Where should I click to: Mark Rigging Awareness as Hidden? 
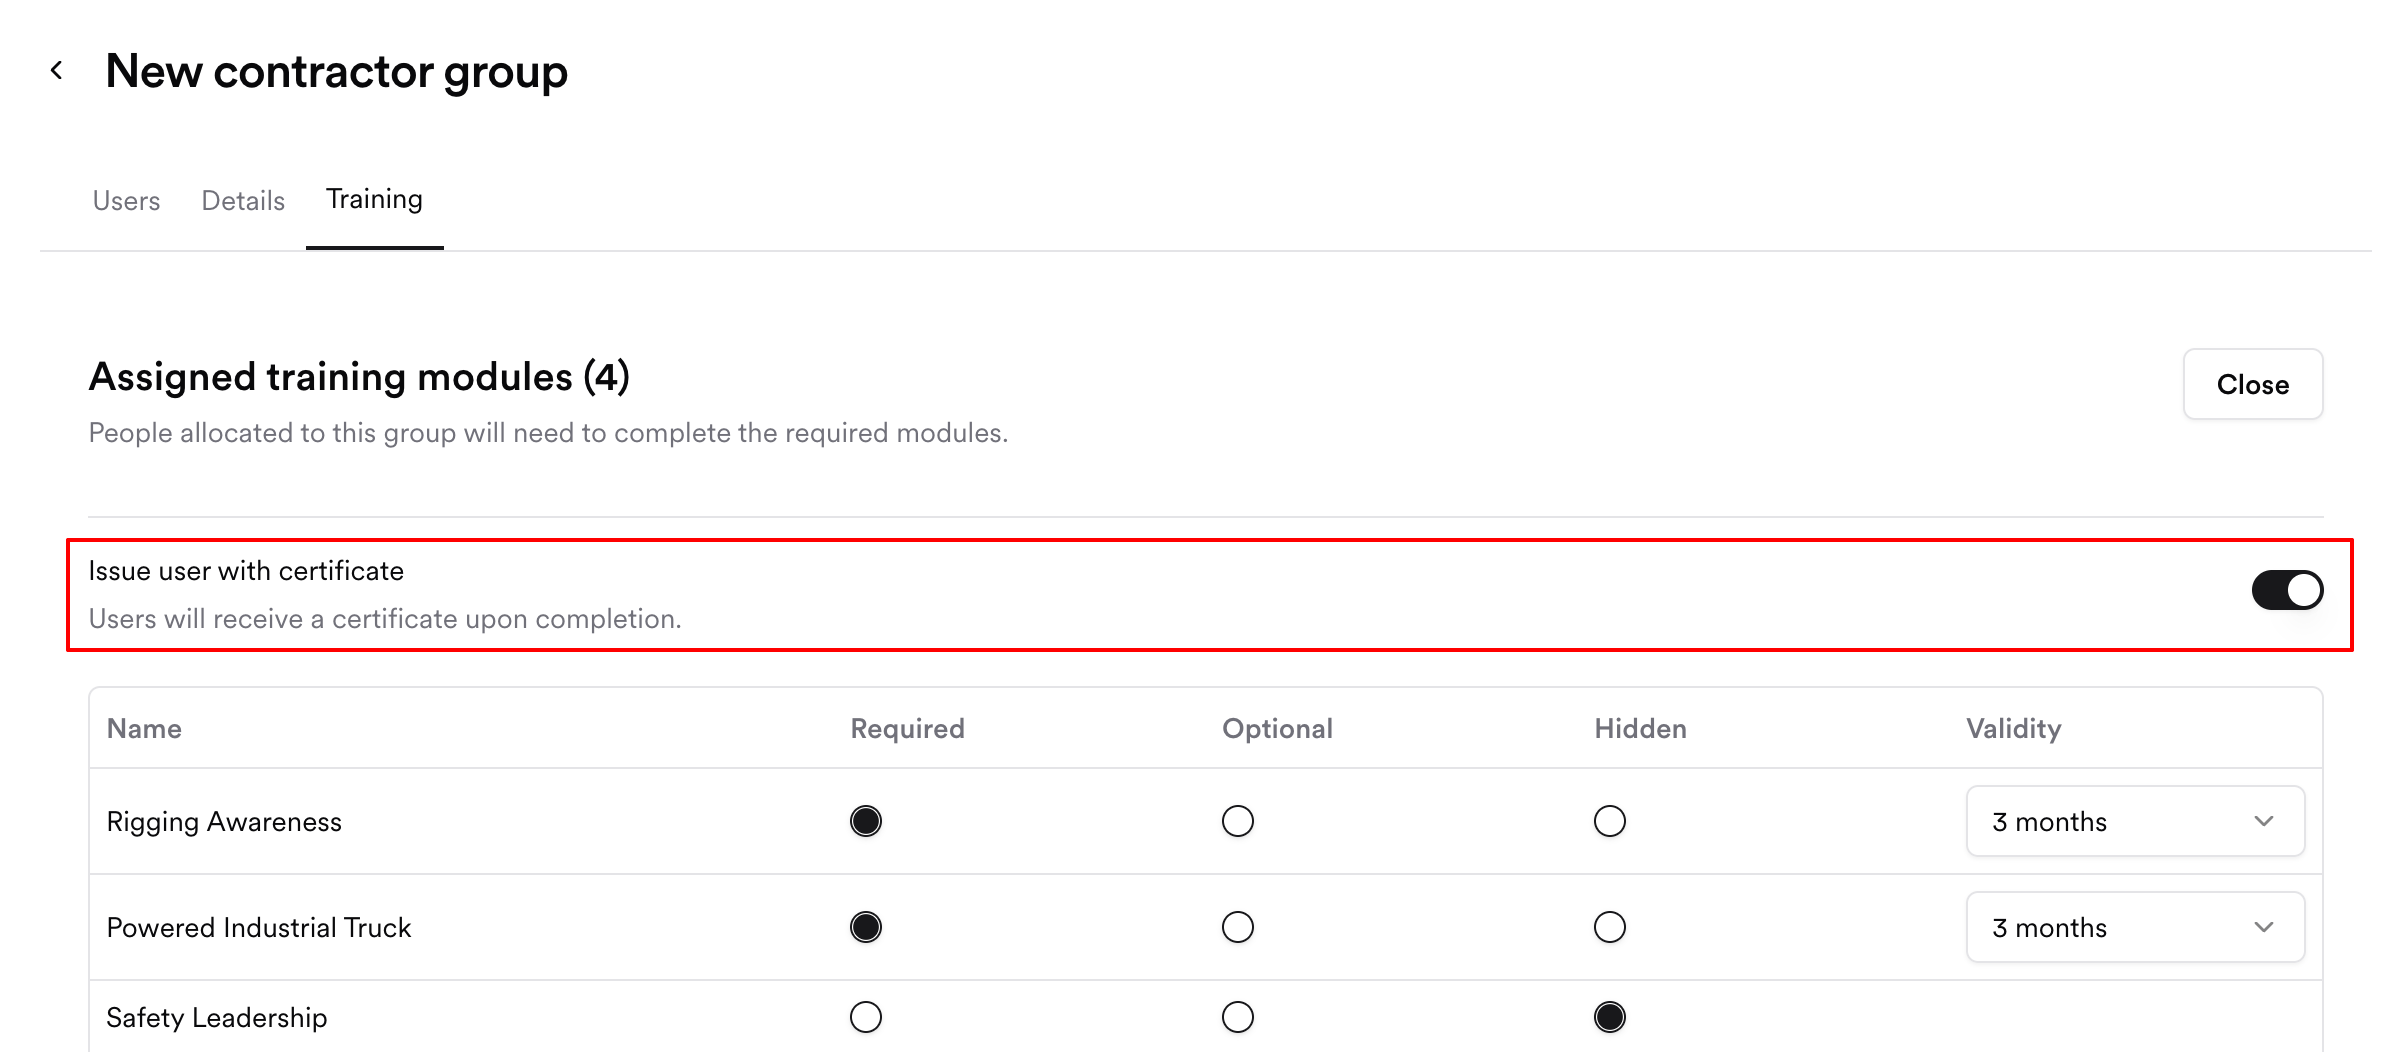click(1609, 821)
